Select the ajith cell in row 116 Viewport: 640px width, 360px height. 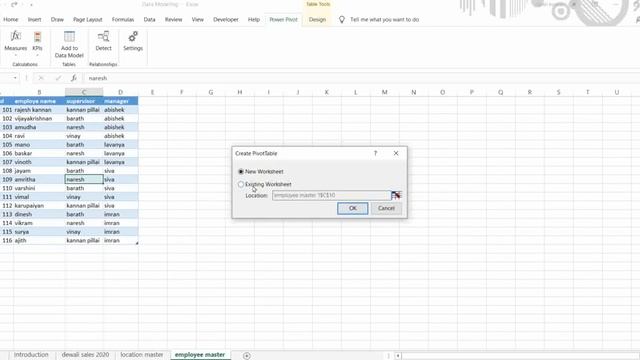tap(39, 240)
